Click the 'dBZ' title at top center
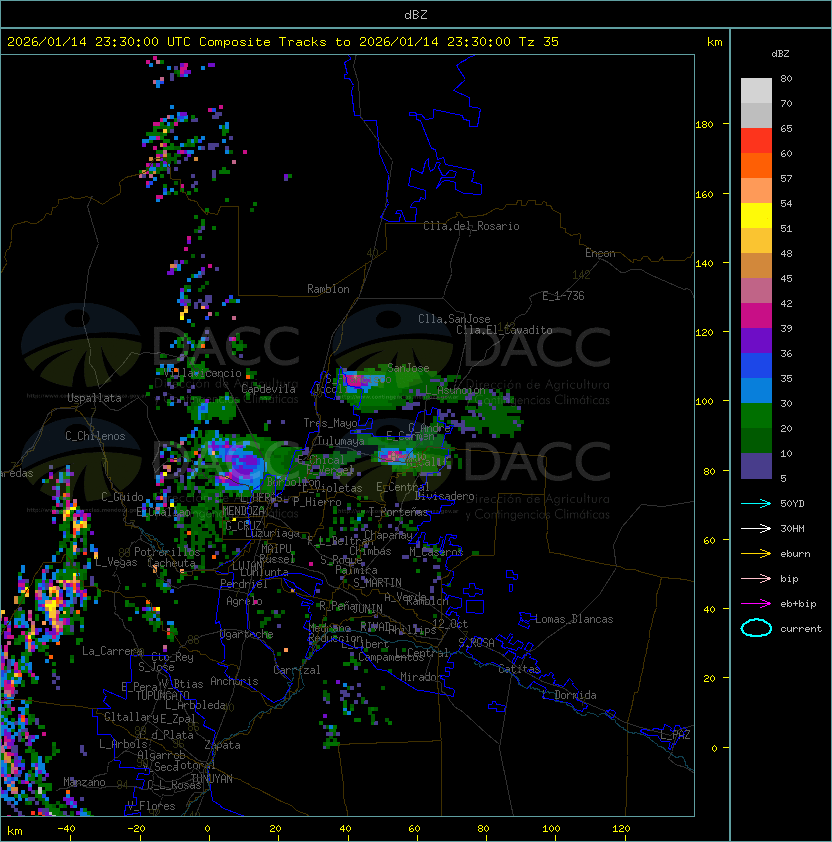 [416, 15]
